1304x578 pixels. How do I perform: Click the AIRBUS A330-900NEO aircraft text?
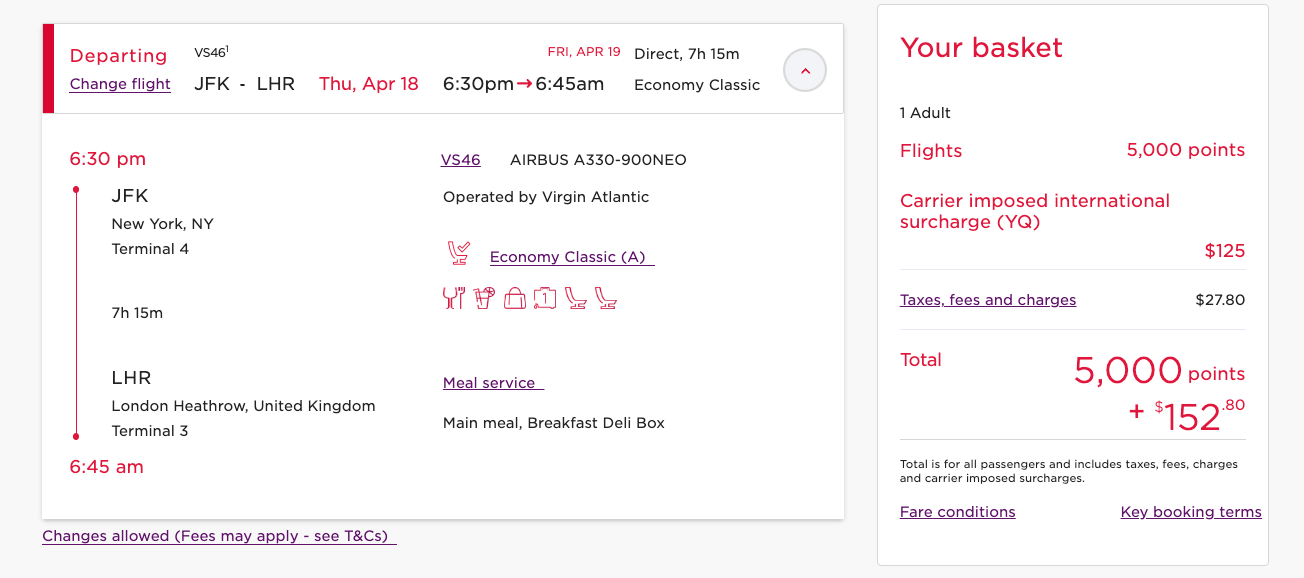[598, 160]
